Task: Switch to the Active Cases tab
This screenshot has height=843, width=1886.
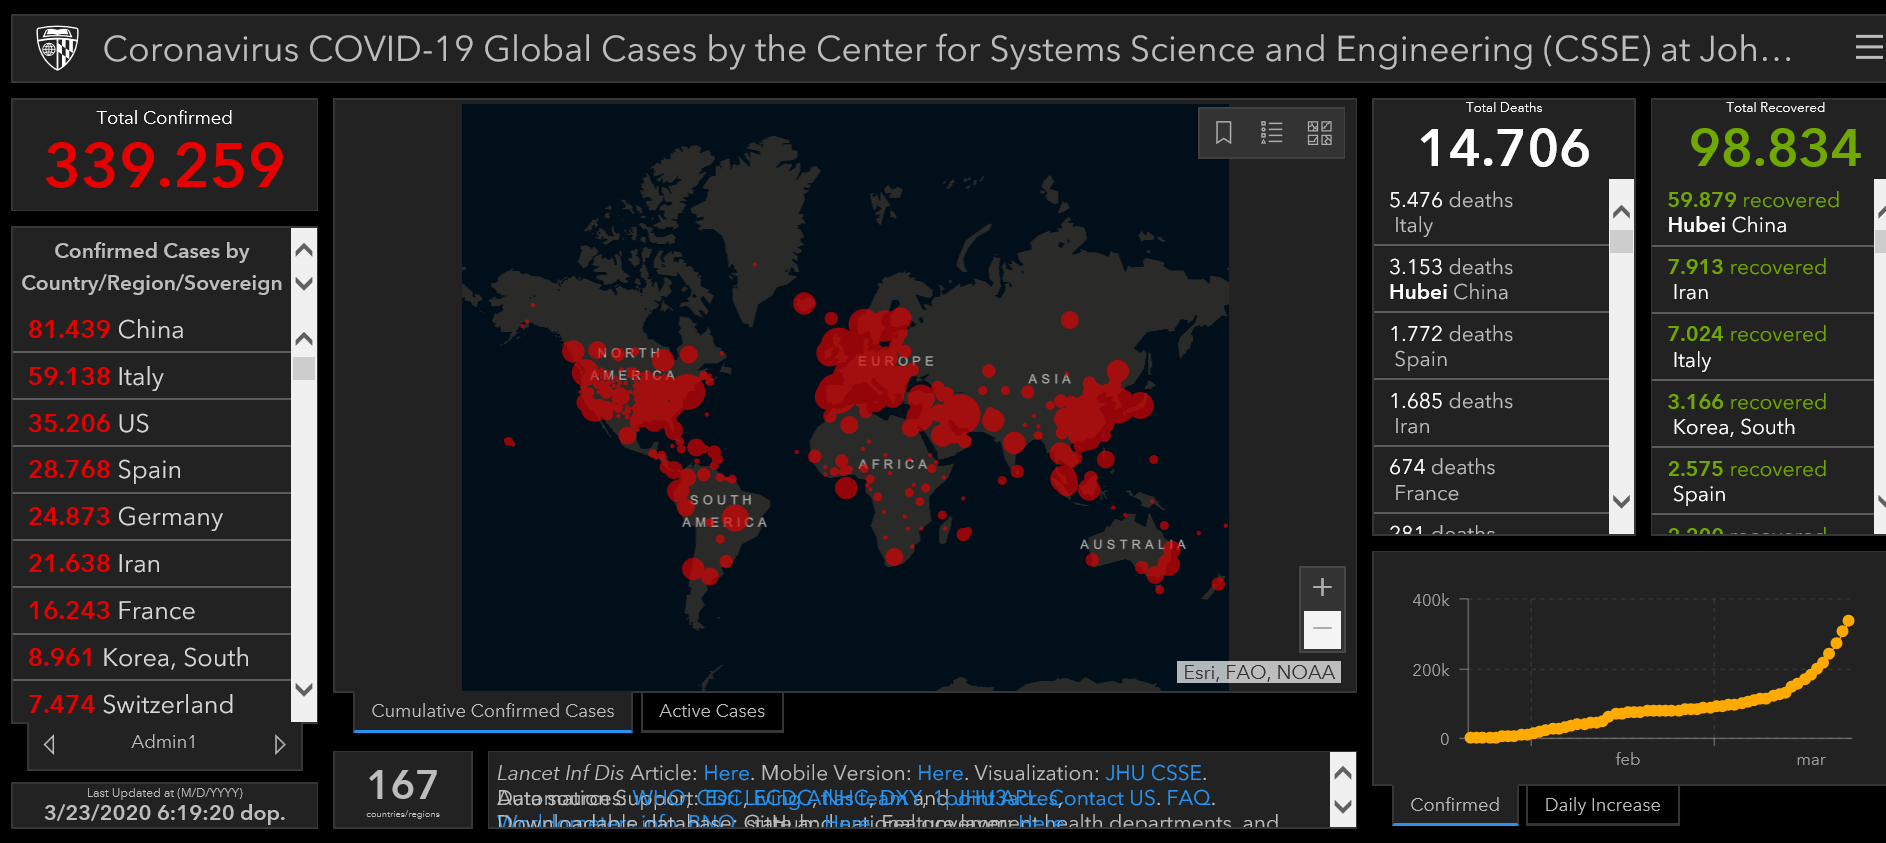Action: (712, 711)
